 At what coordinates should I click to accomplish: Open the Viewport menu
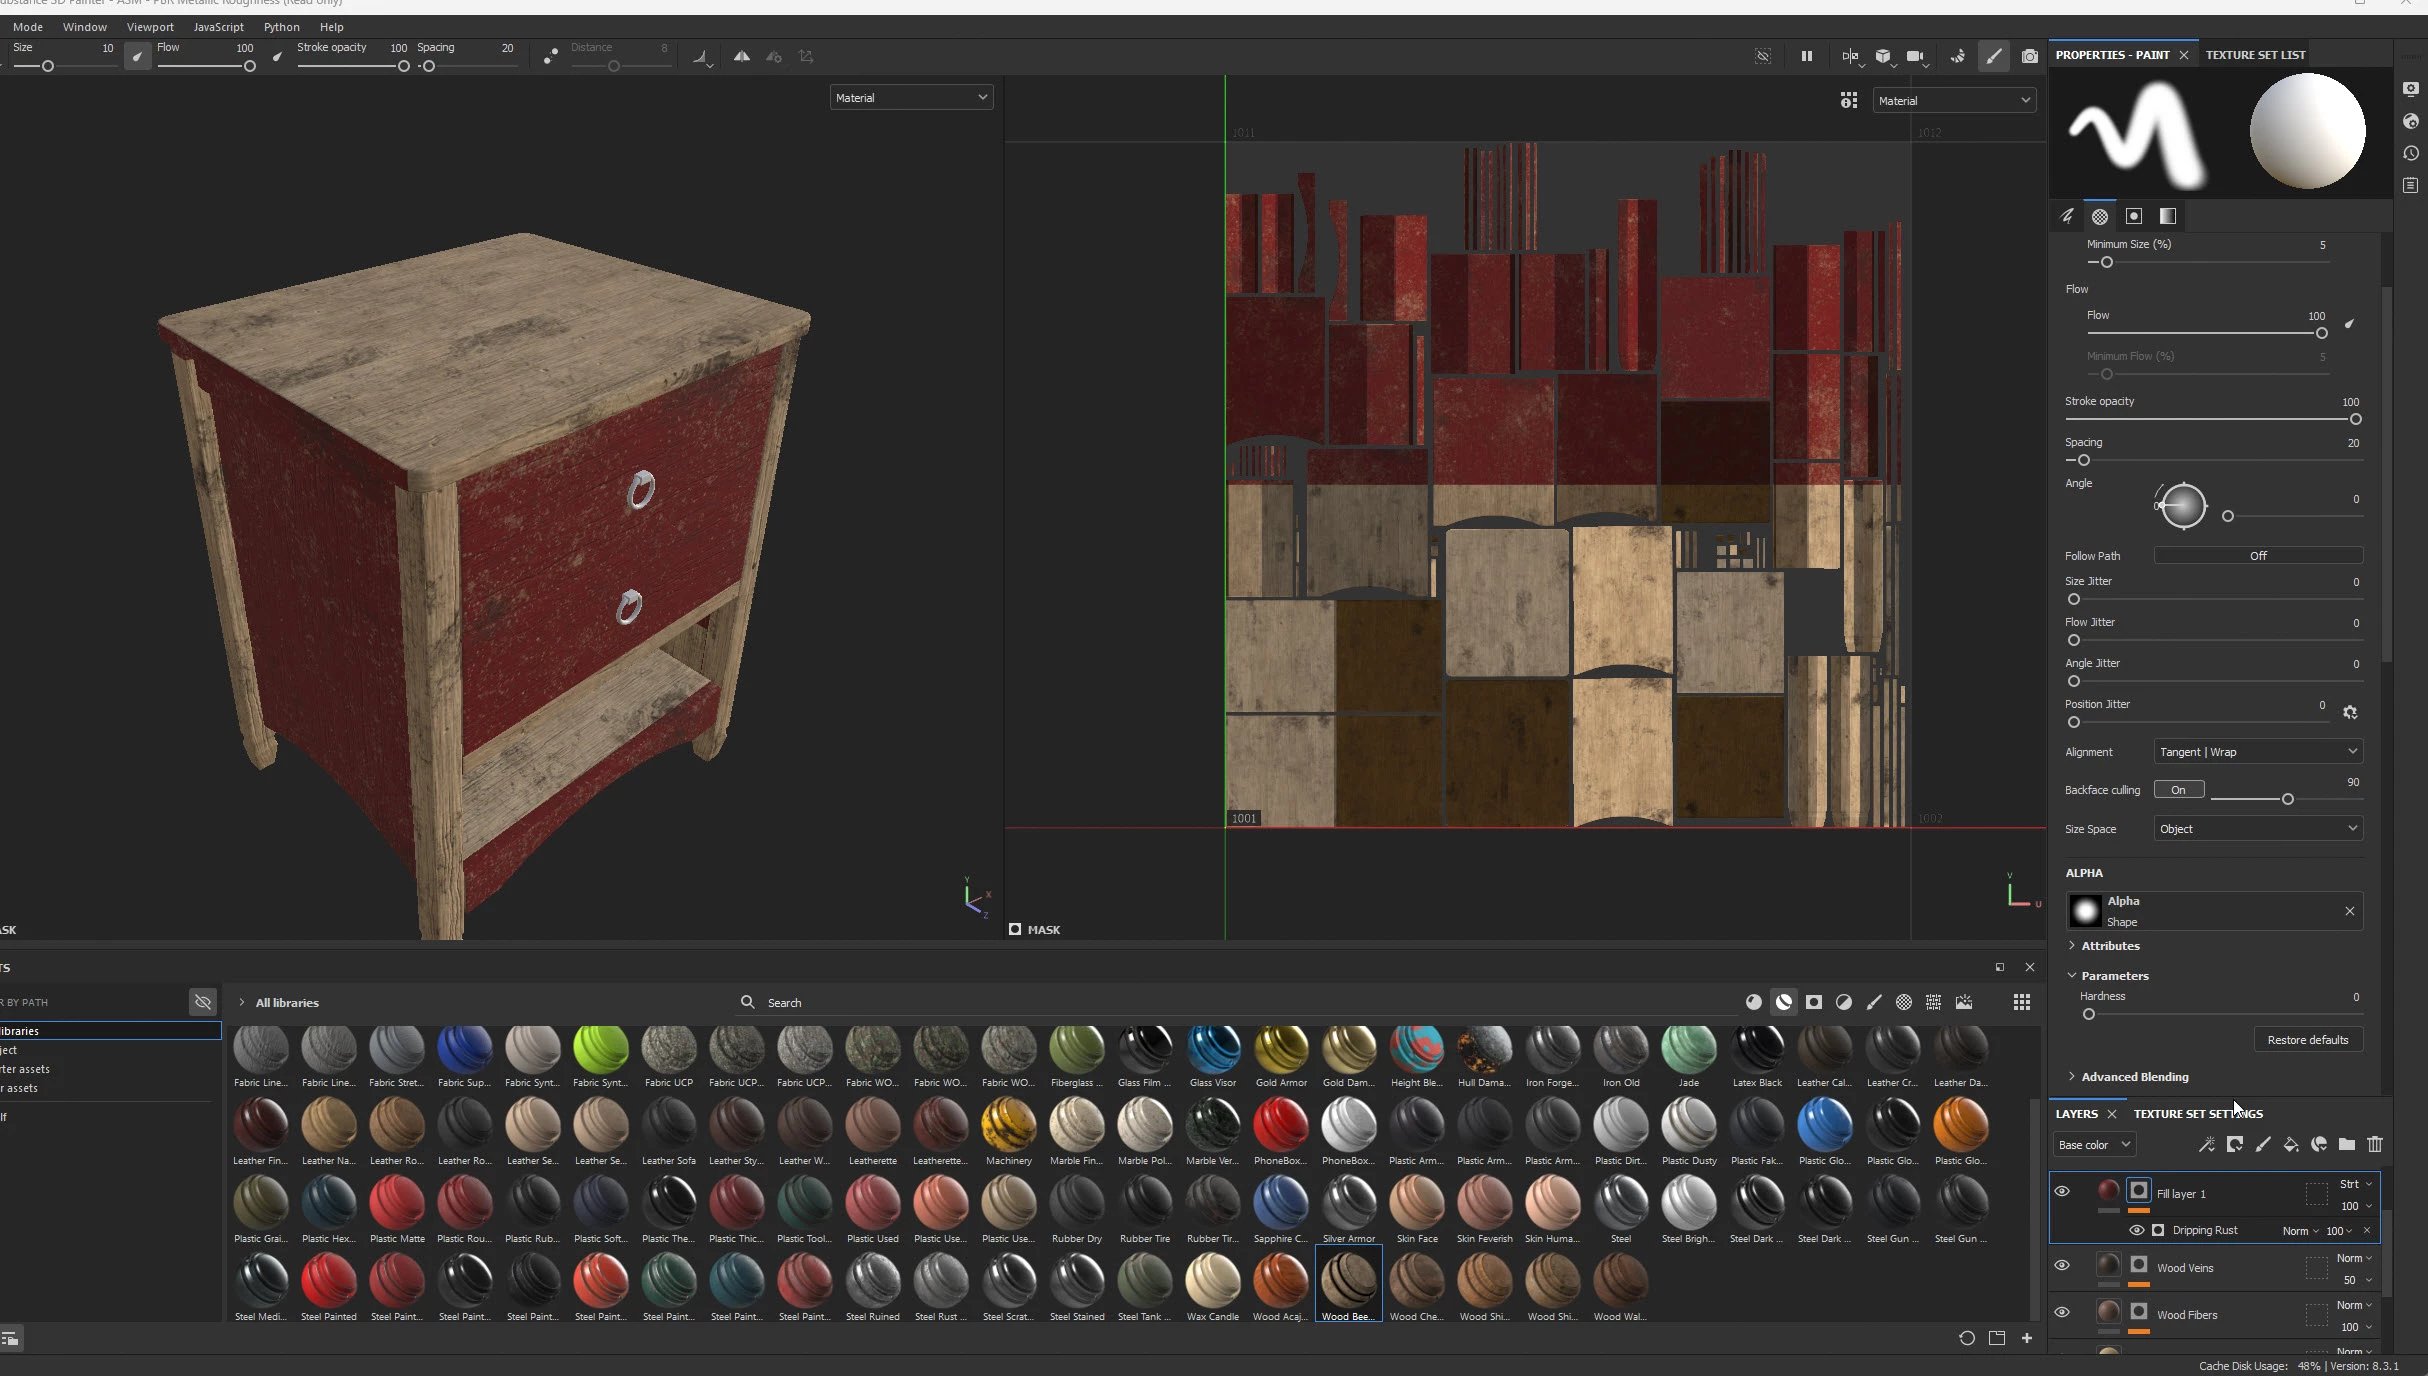150,27
